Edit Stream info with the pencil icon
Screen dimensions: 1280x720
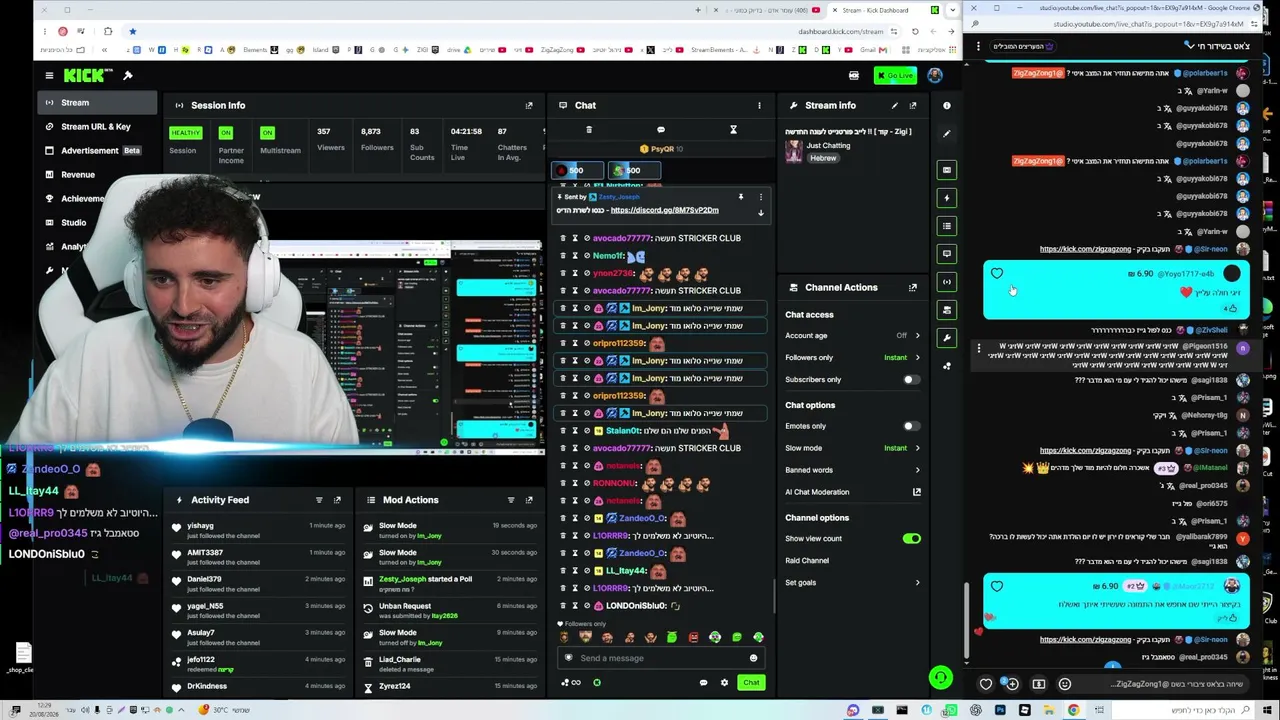(895, 105)
